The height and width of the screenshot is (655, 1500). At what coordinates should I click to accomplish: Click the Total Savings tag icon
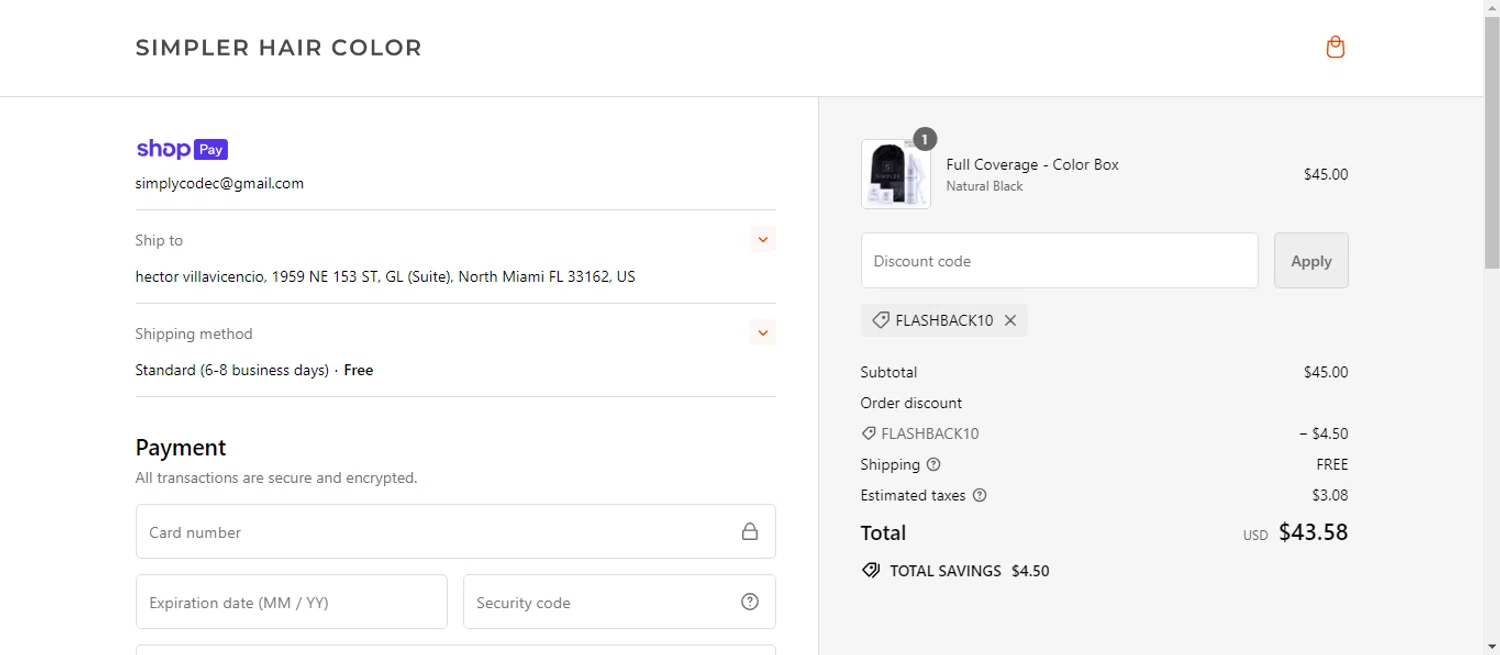pos(870,571)
